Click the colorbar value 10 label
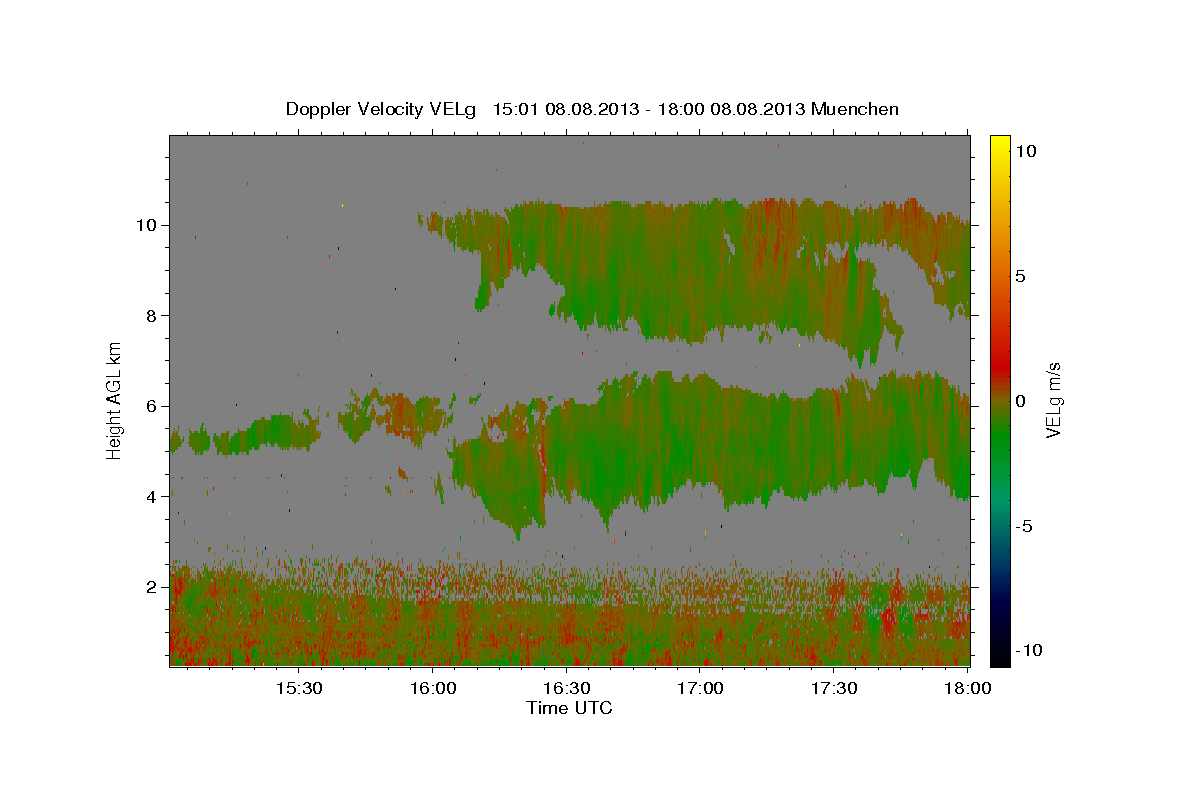This screenshot has height=800, width=1200. coord(1025,151)
